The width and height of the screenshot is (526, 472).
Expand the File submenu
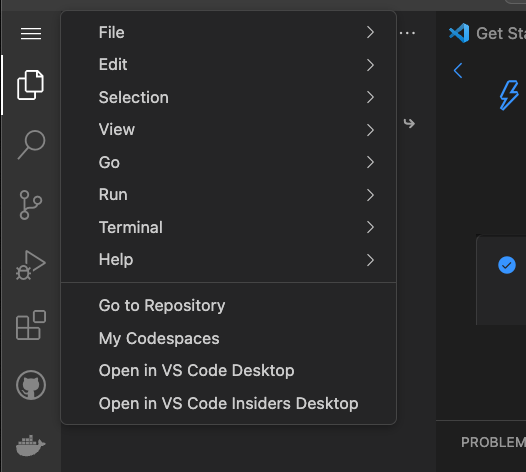(228, 33)
